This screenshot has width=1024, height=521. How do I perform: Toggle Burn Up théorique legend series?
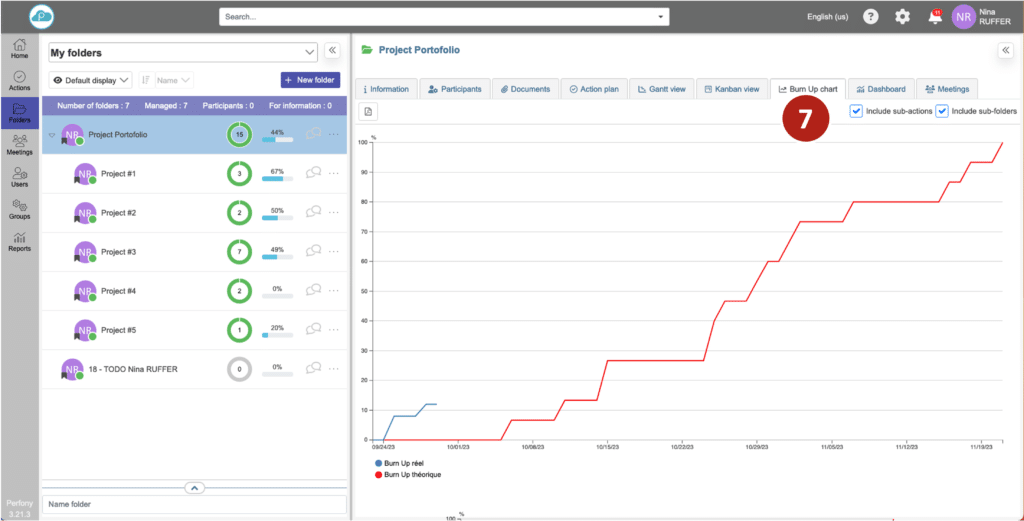click(407, 474)
